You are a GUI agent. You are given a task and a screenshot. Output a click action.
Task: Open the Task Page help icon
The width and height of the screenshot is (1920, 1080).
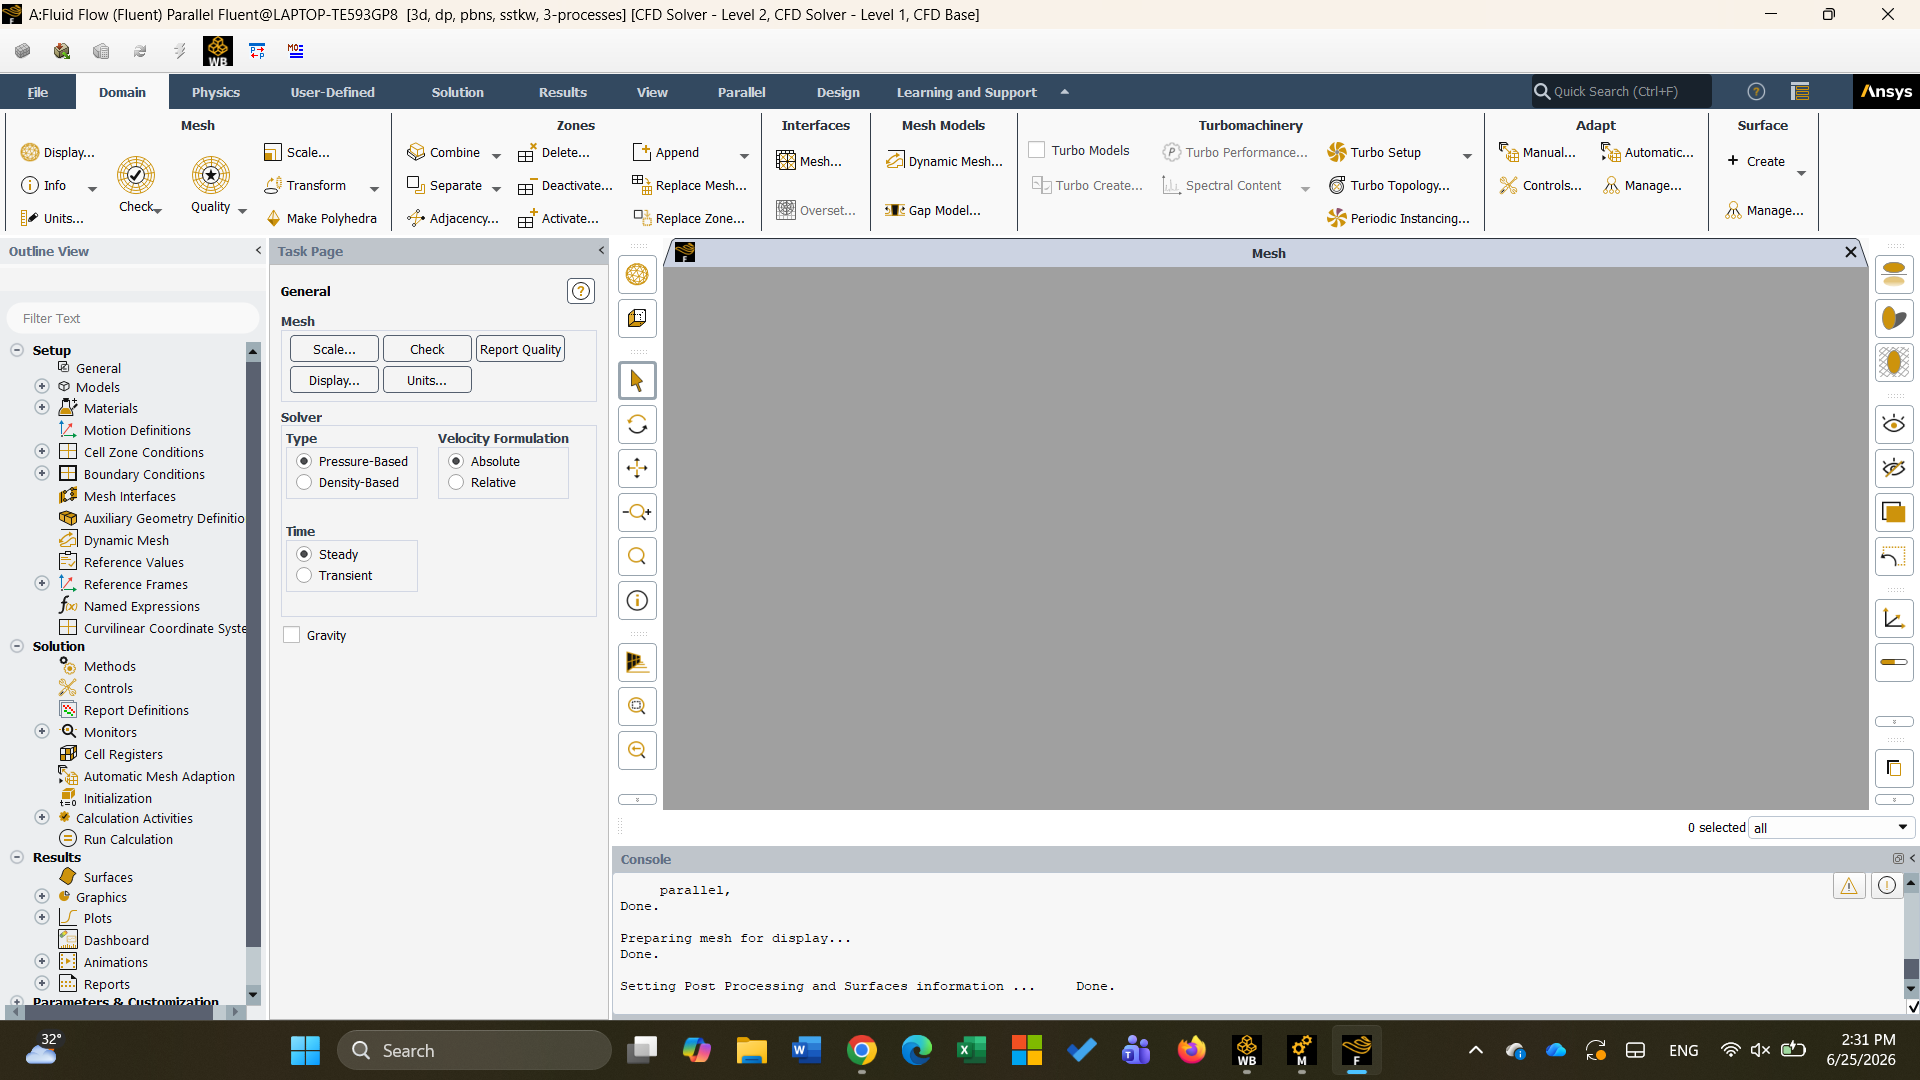coord(581,291)
